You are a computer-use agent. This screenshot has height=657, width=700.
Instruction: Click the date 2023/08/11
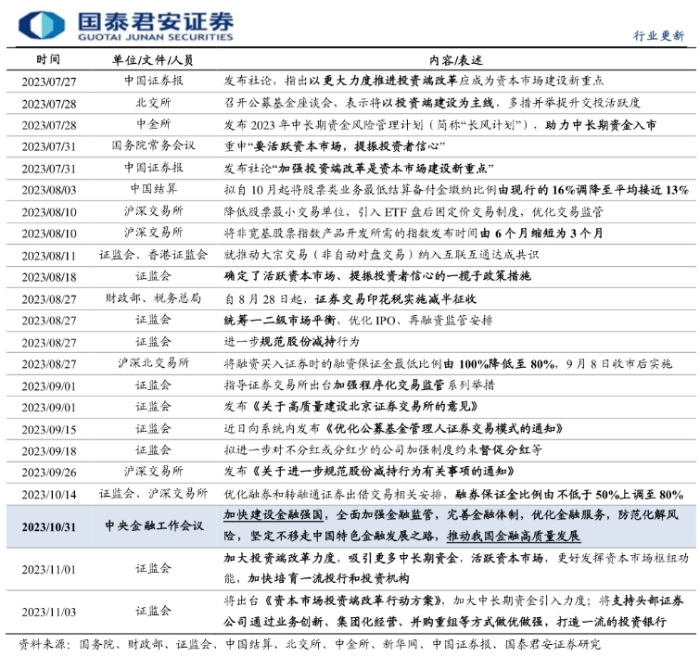[49, 256]
